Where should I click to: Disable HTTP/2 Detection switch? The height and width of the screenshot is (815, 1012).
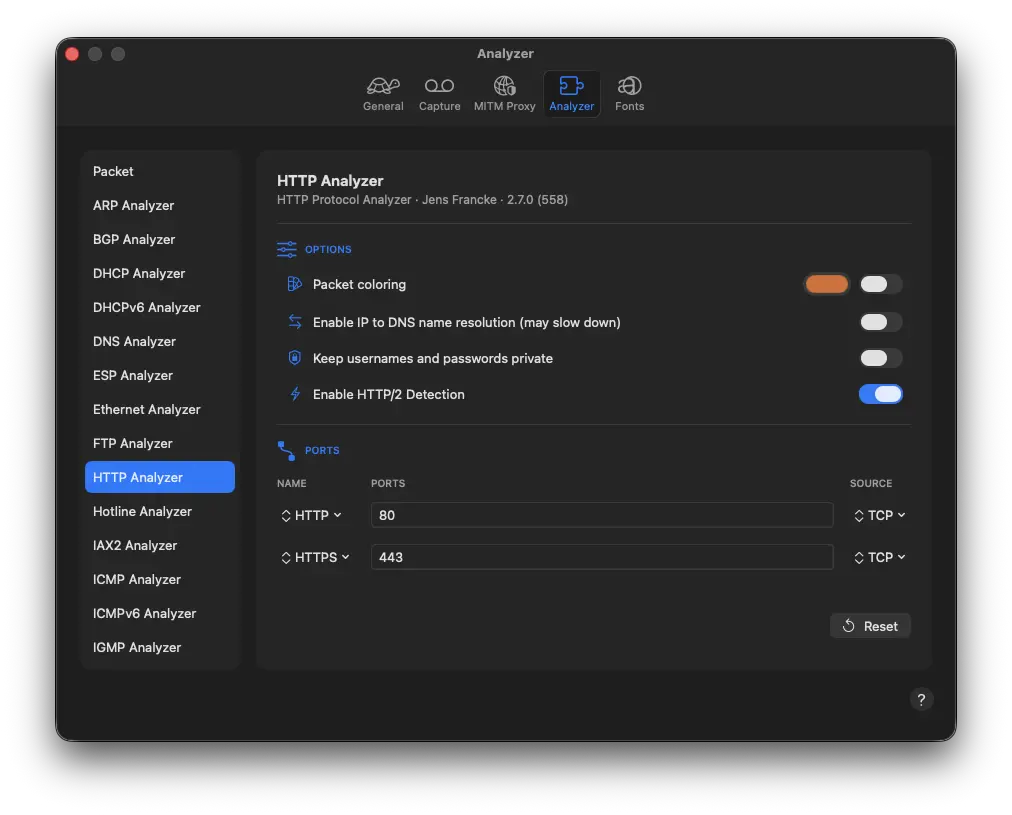pos(880,394)
